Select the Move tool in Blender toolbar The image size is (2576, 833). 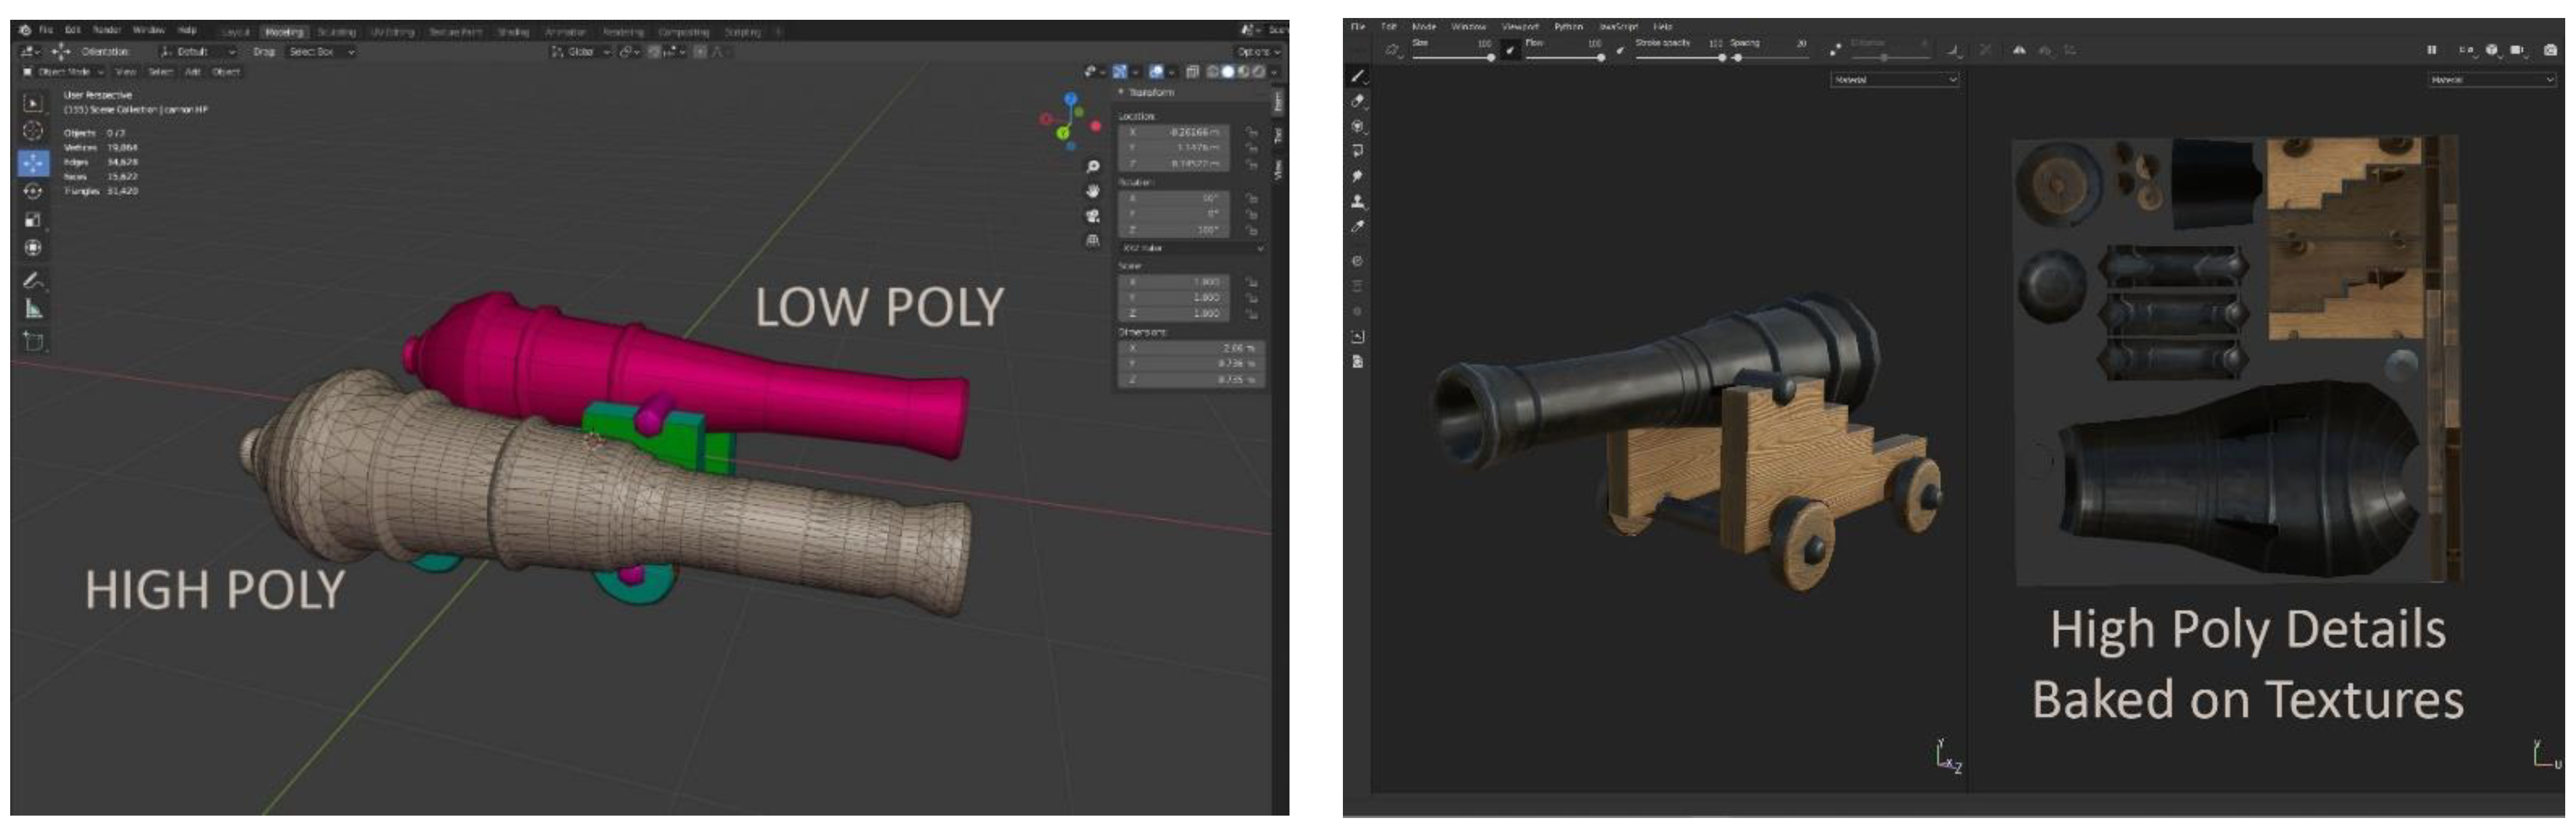[x=33, y=162]
